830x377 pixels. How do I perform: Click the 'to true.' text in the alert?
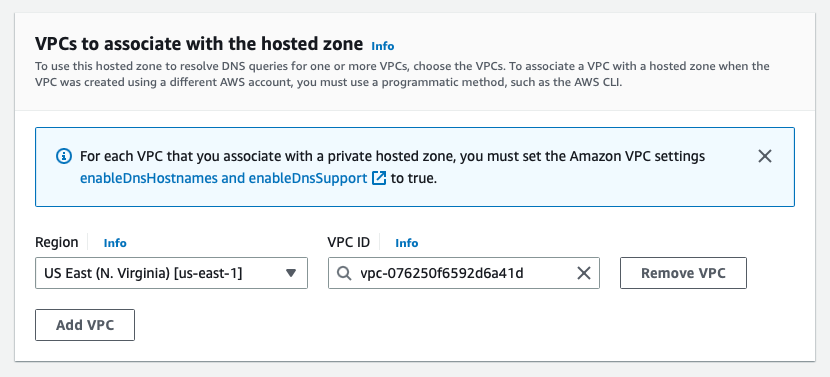414,178
